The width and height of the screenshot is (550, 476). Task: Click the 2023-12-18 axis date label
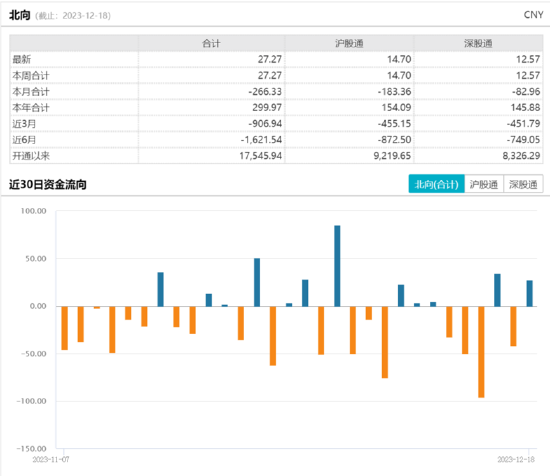(516, 460)
